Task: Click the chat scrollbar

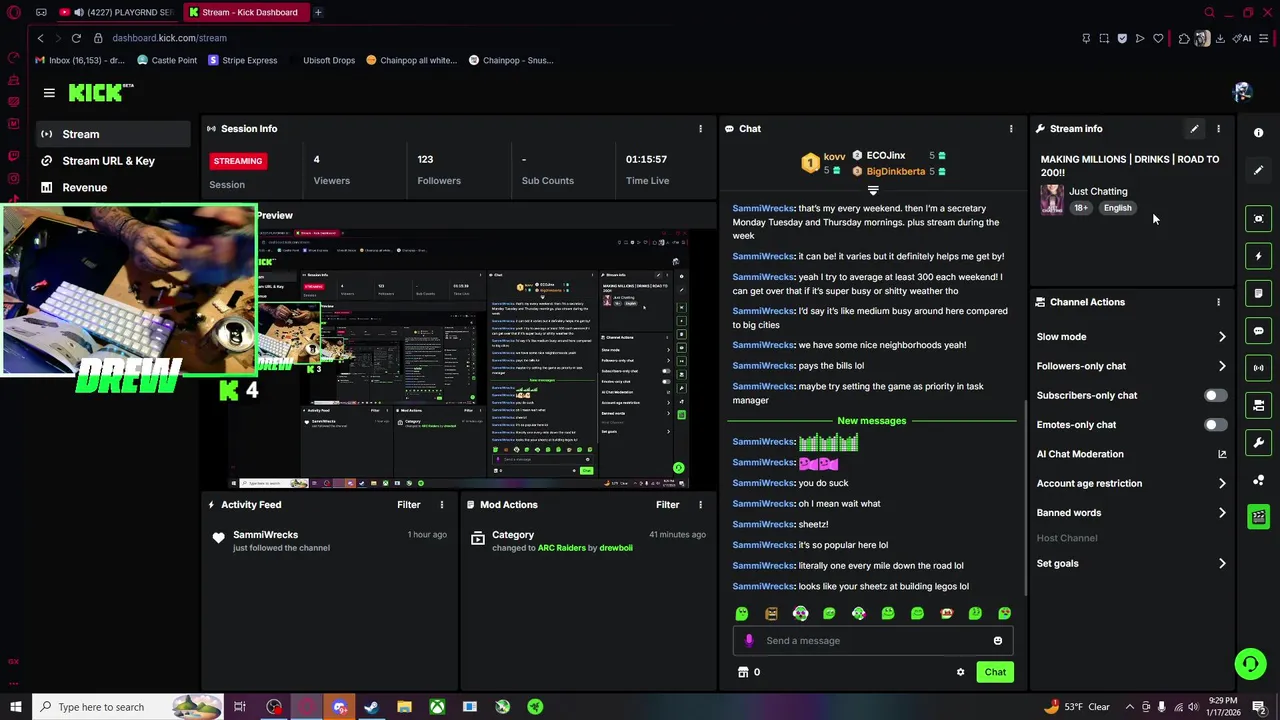Action: [x=1024, y=498]
